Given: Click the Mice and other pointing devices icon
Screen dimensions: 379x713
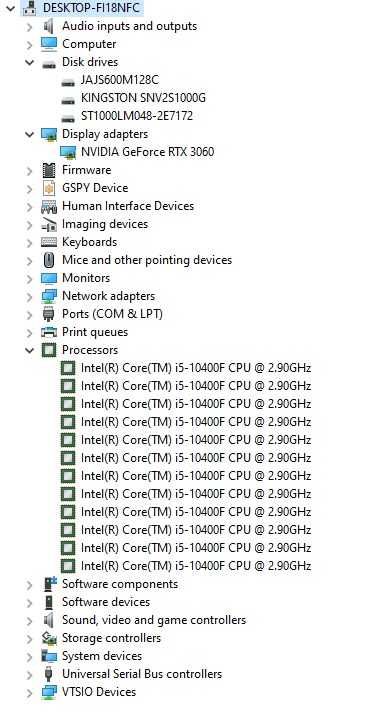Looking at the screenshot, I should (49, 260).
